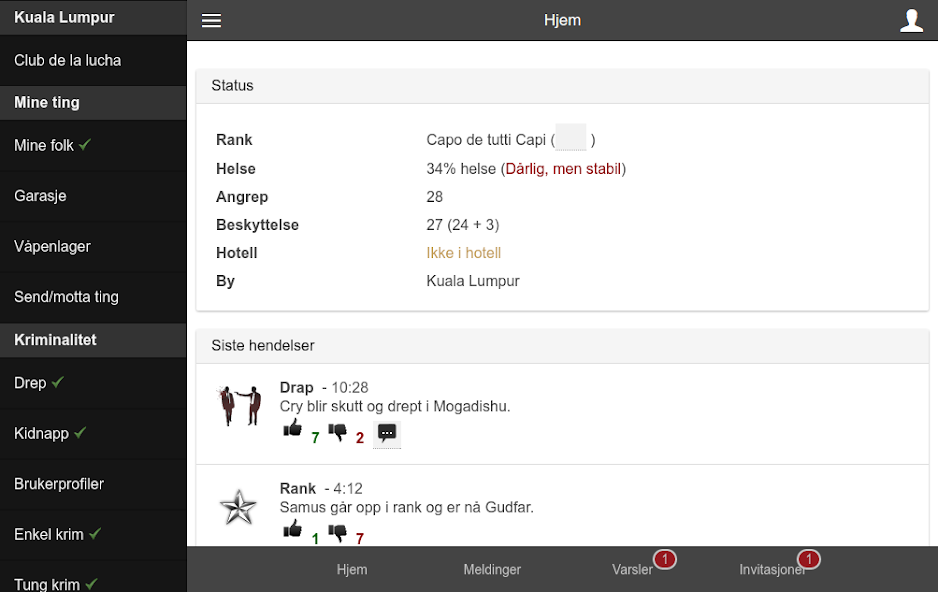
Task: Open Club de la lucha
Action: point(67,60)
